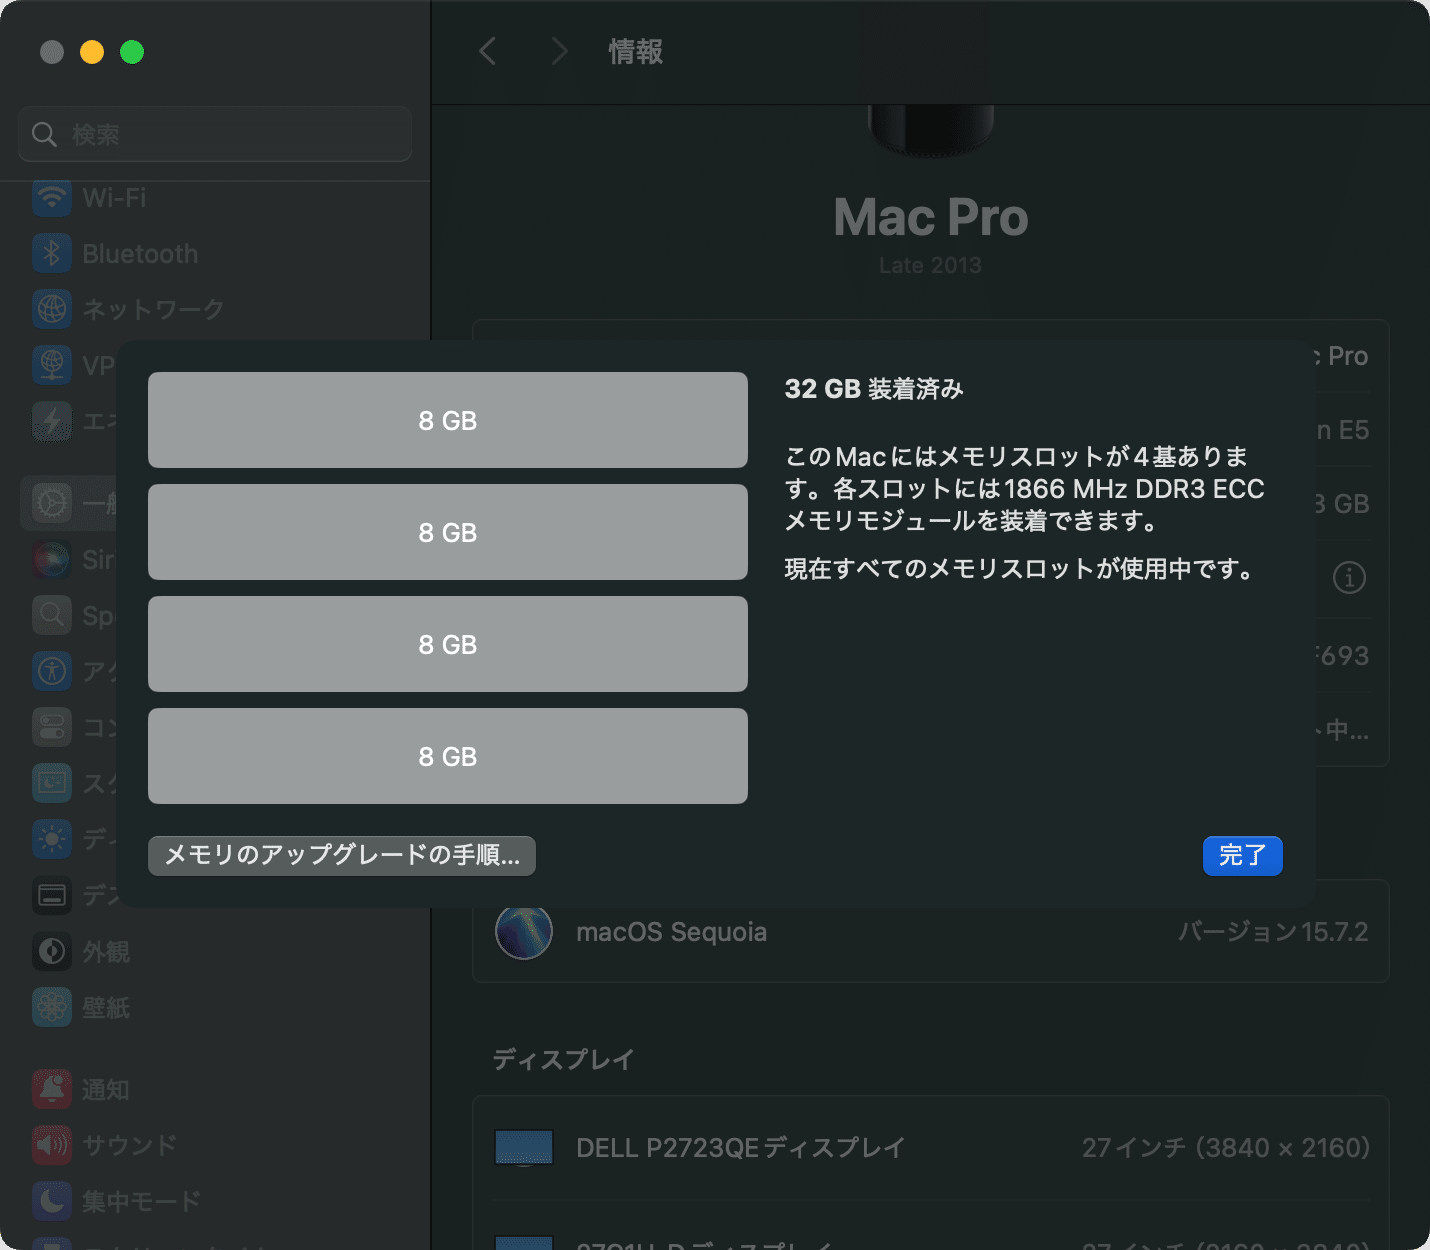Click the info circle button
The height and width of the screenshot is (1250, 1430).
tap(1349, 578)
